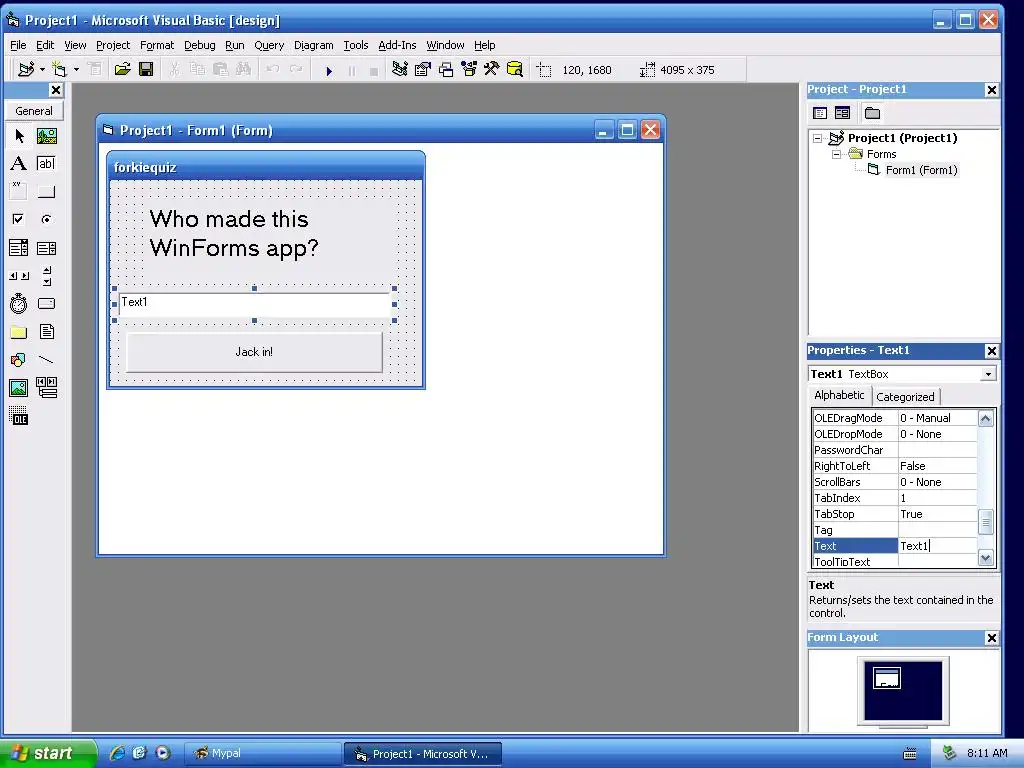Open the Text1 TextBox object dropdown
The height and width of the screenshot is (768, 1024).
pyautogui.click(x=988, y=374)
